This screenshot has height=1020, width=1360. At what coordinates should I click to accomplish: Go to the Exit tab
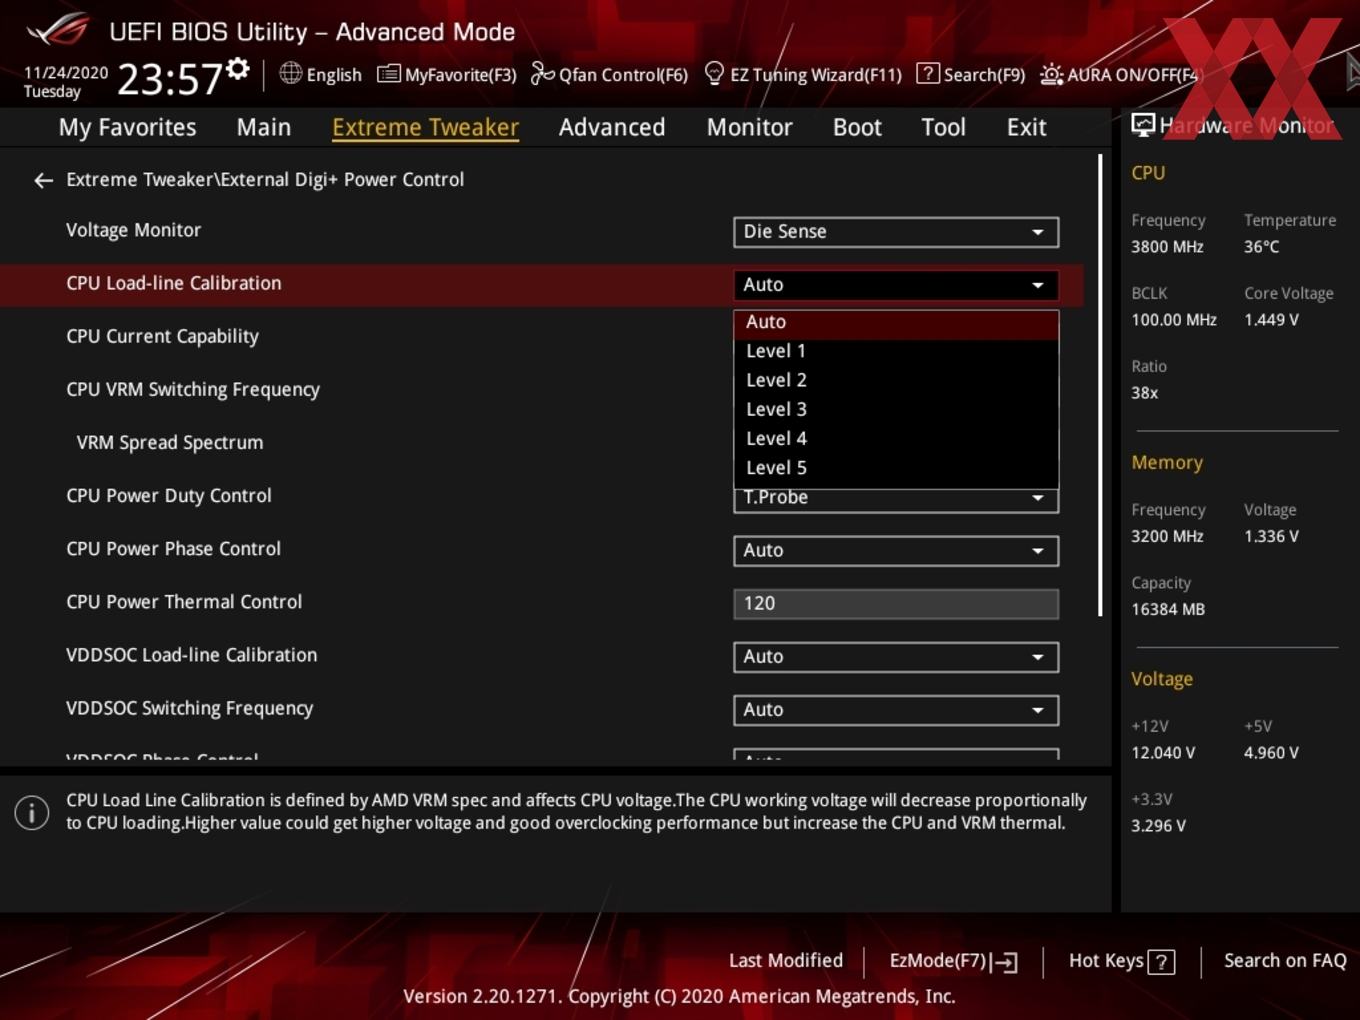(x=1026, y=127)
